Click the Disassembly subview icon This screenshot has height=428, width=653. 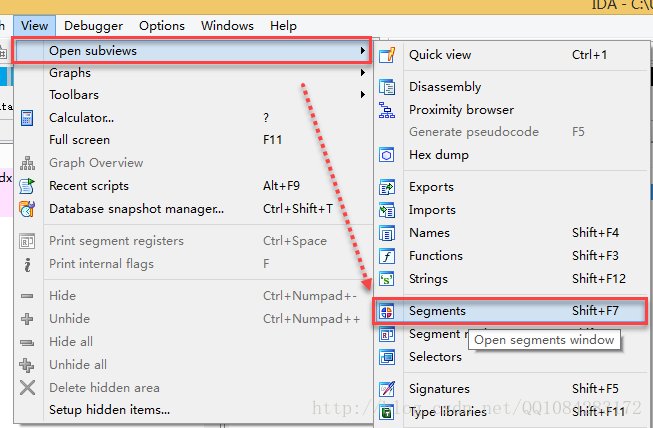(x=387, y=87)
